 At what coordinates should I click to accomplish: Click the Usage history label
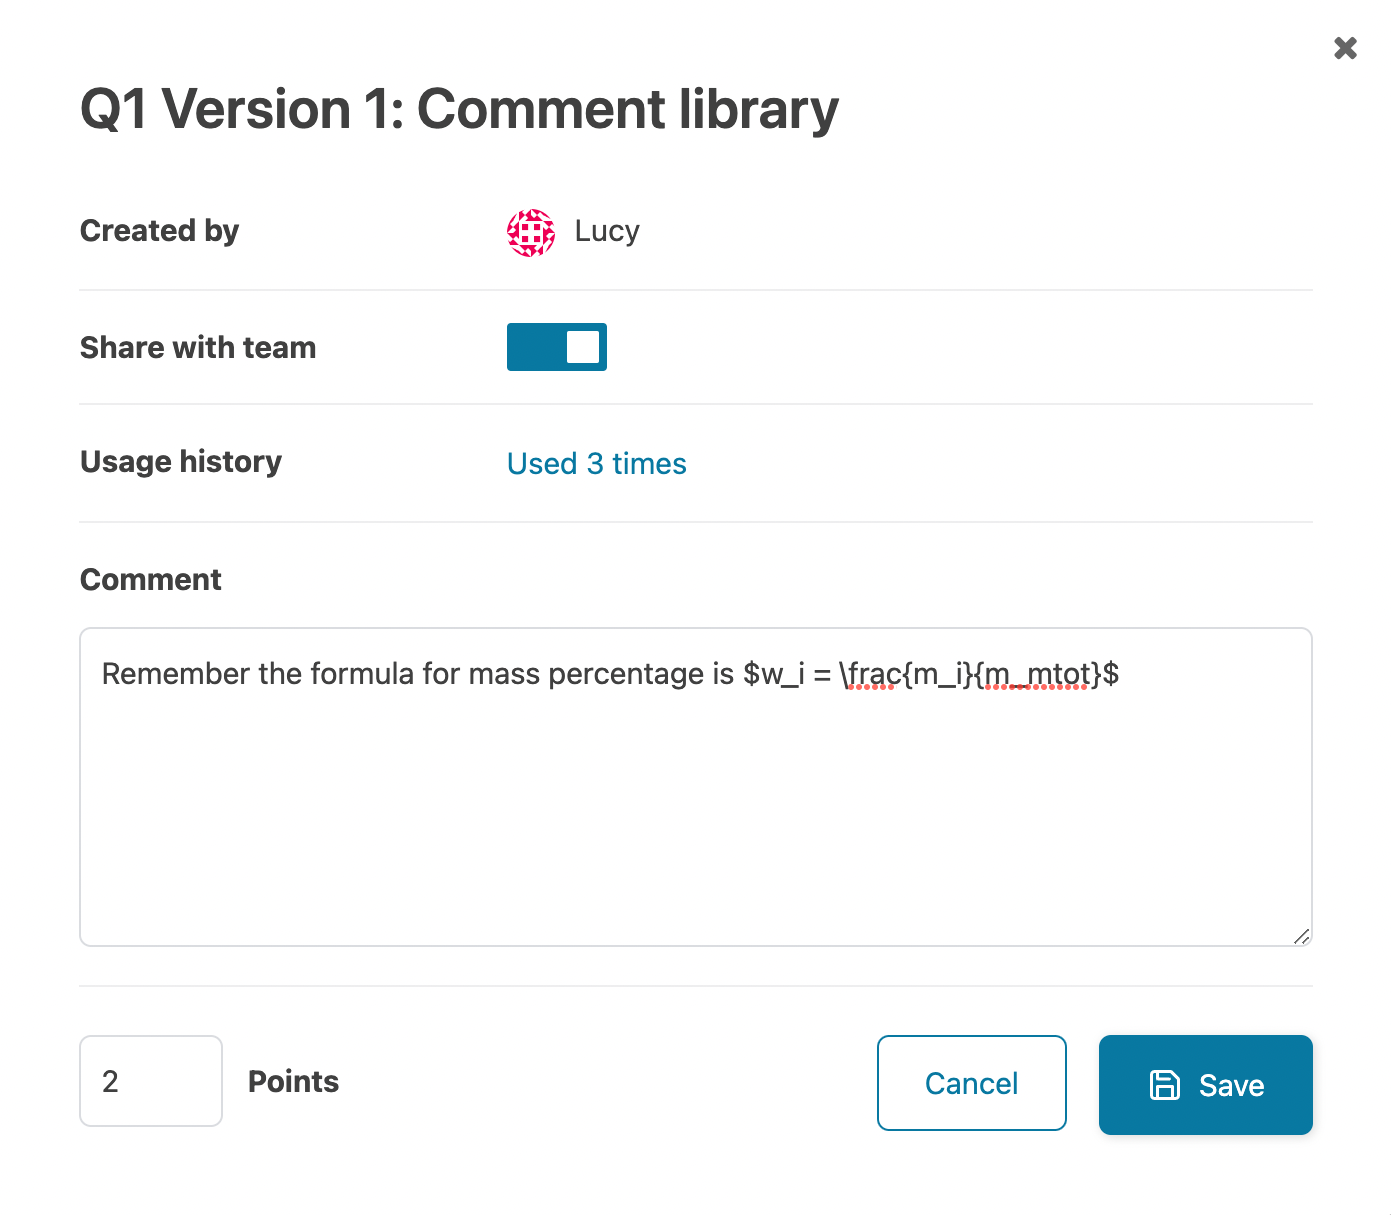tap(181, 462)
